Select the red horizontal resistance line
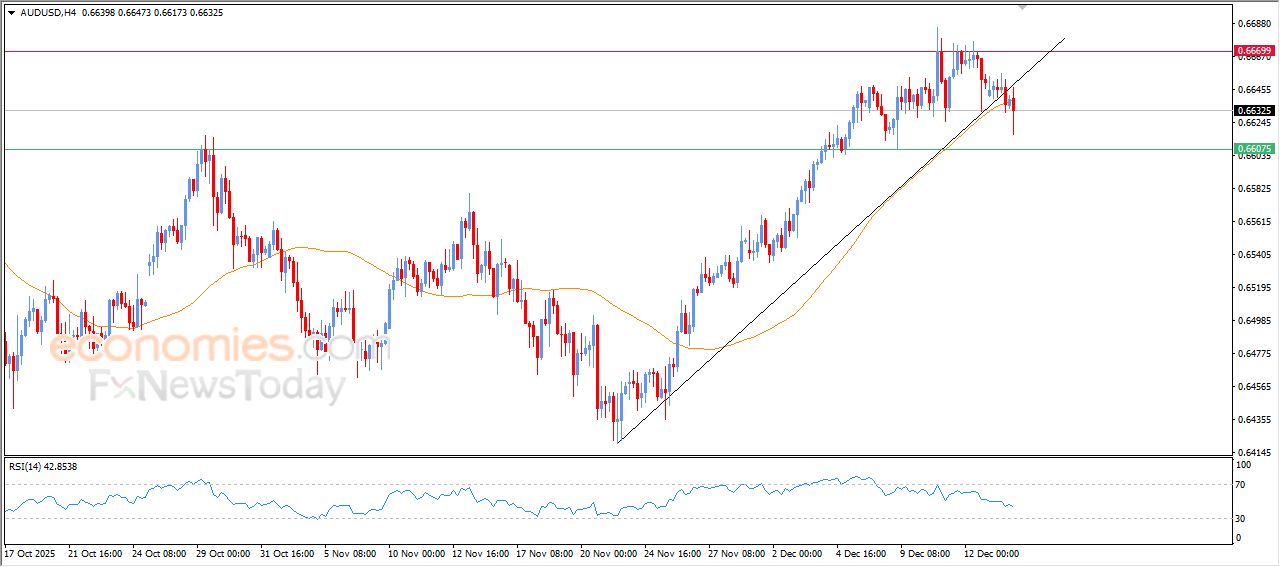The width and height of the screenshot is (1280, 567). pos(500,50)
